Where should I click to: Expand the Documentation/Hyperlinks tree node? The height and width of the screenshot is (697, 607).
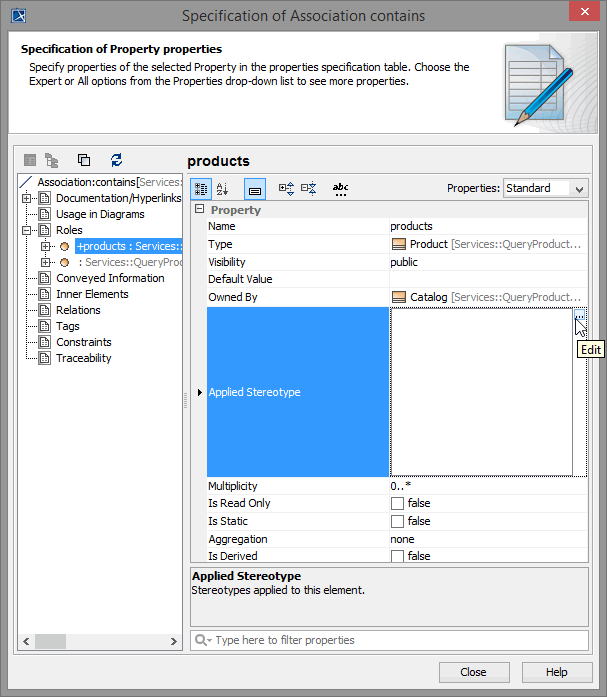27,198
